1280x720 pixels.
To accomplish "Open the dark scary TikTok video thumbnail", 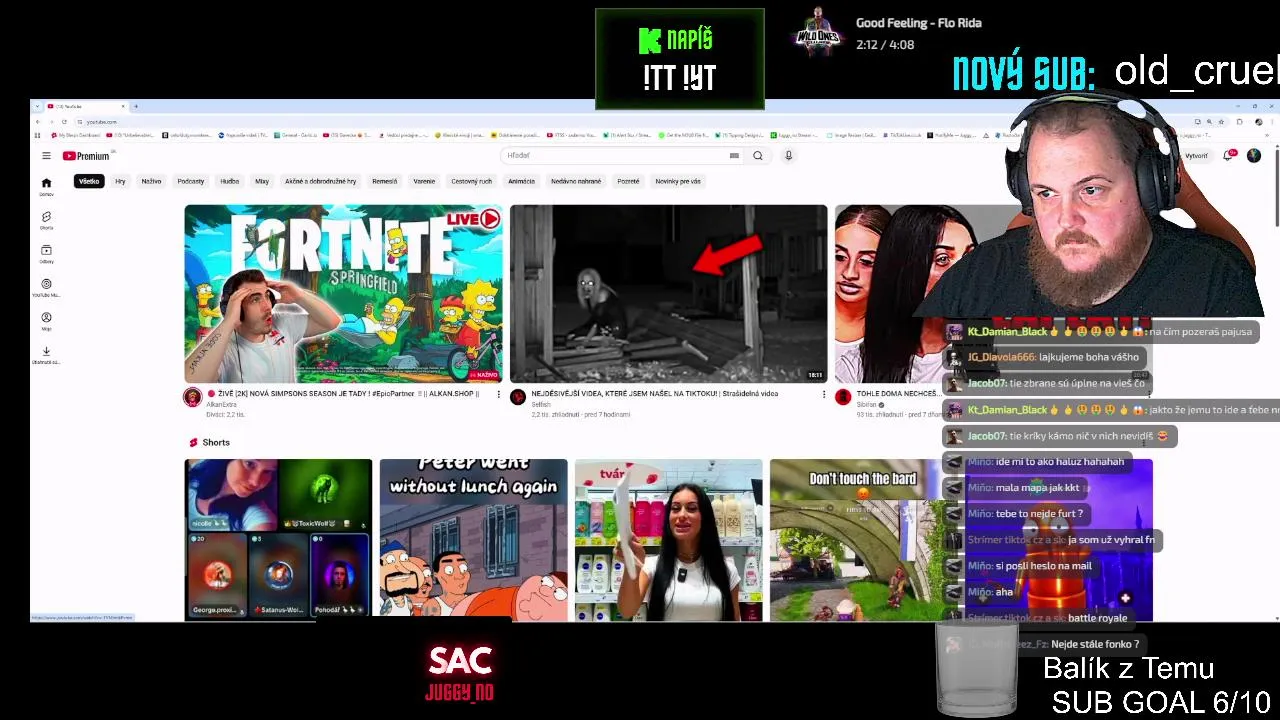I will click(x=668, y=294).
